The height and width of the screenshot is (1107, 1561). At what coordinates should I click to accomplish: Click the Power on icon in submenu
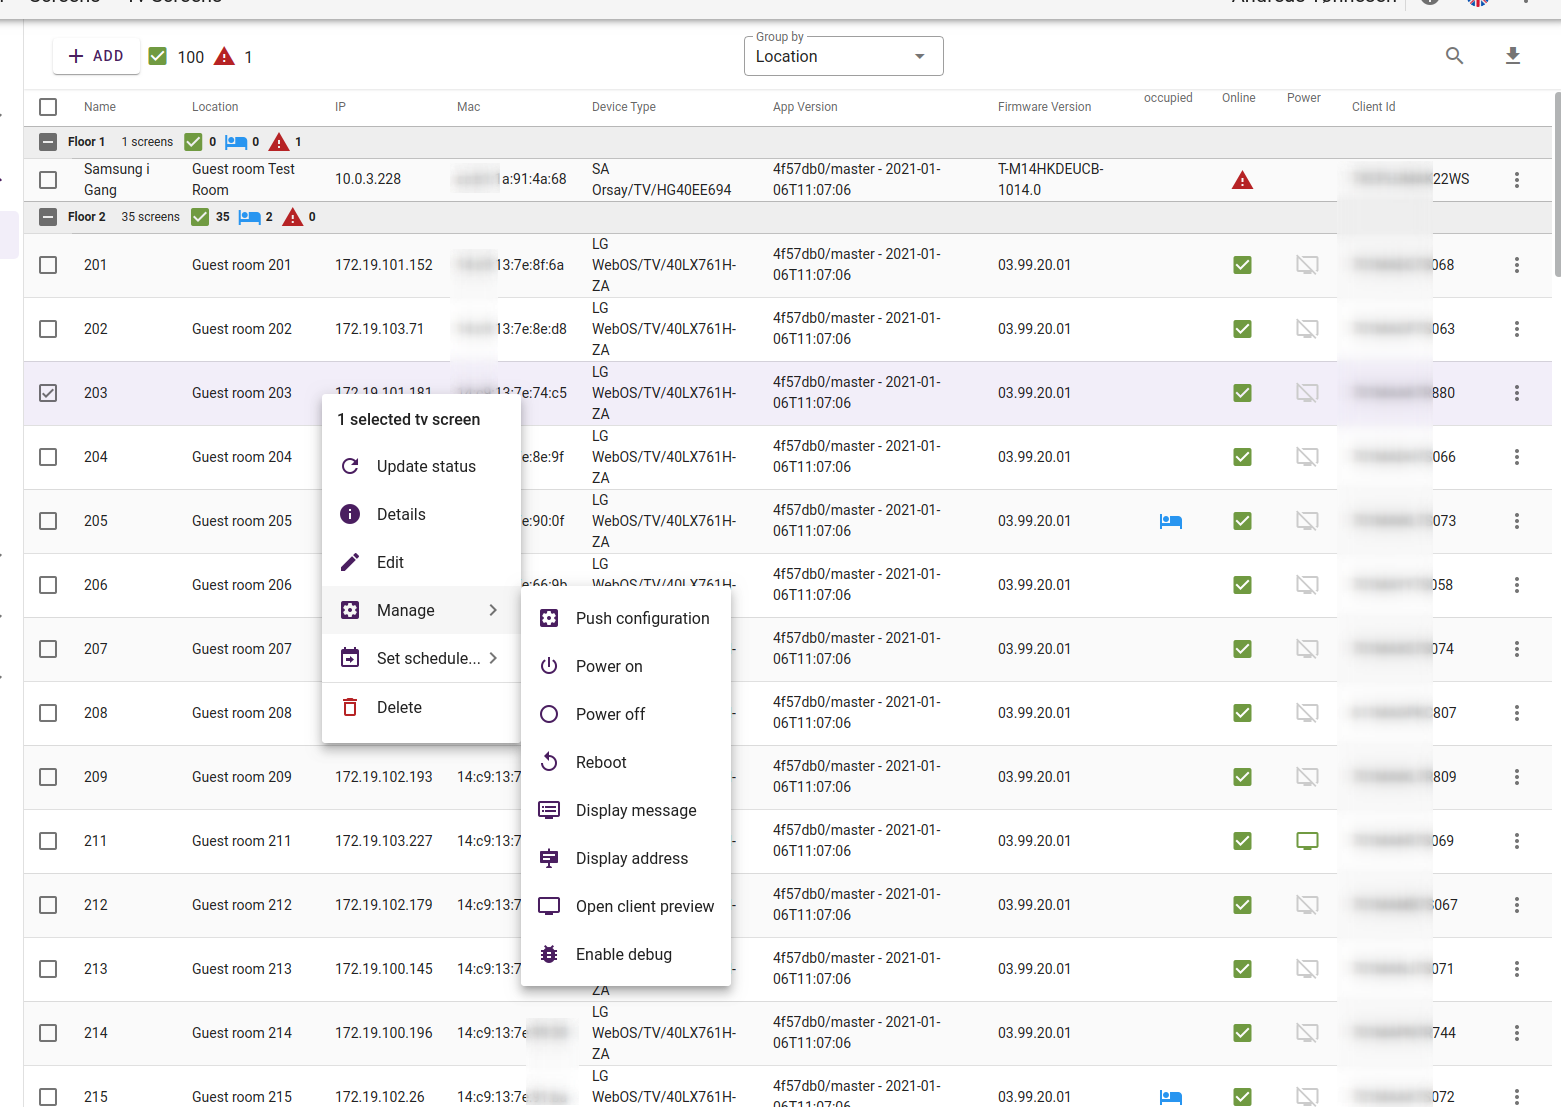pyautogui.click(x=549, y=666)
